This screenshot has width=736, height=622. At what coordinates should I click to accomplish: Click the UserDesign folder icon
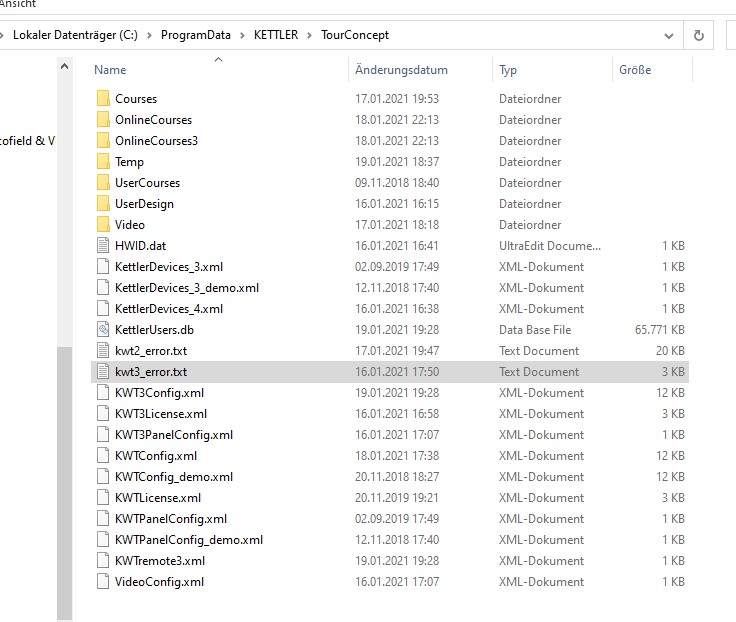[x=103, y=204]
